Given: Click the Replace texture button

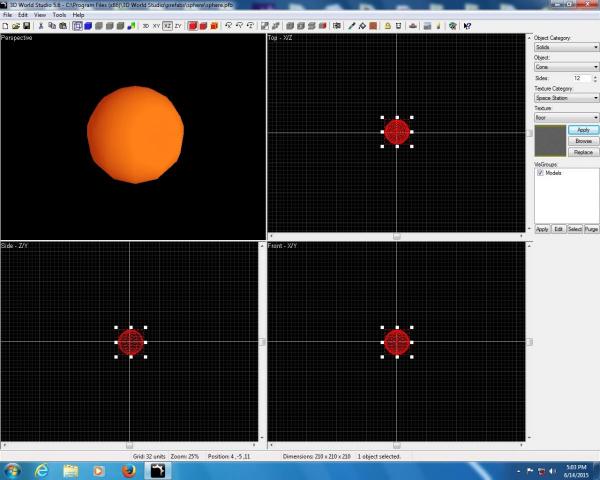Looking at the screenshot, I should click(x=583, y=152).
